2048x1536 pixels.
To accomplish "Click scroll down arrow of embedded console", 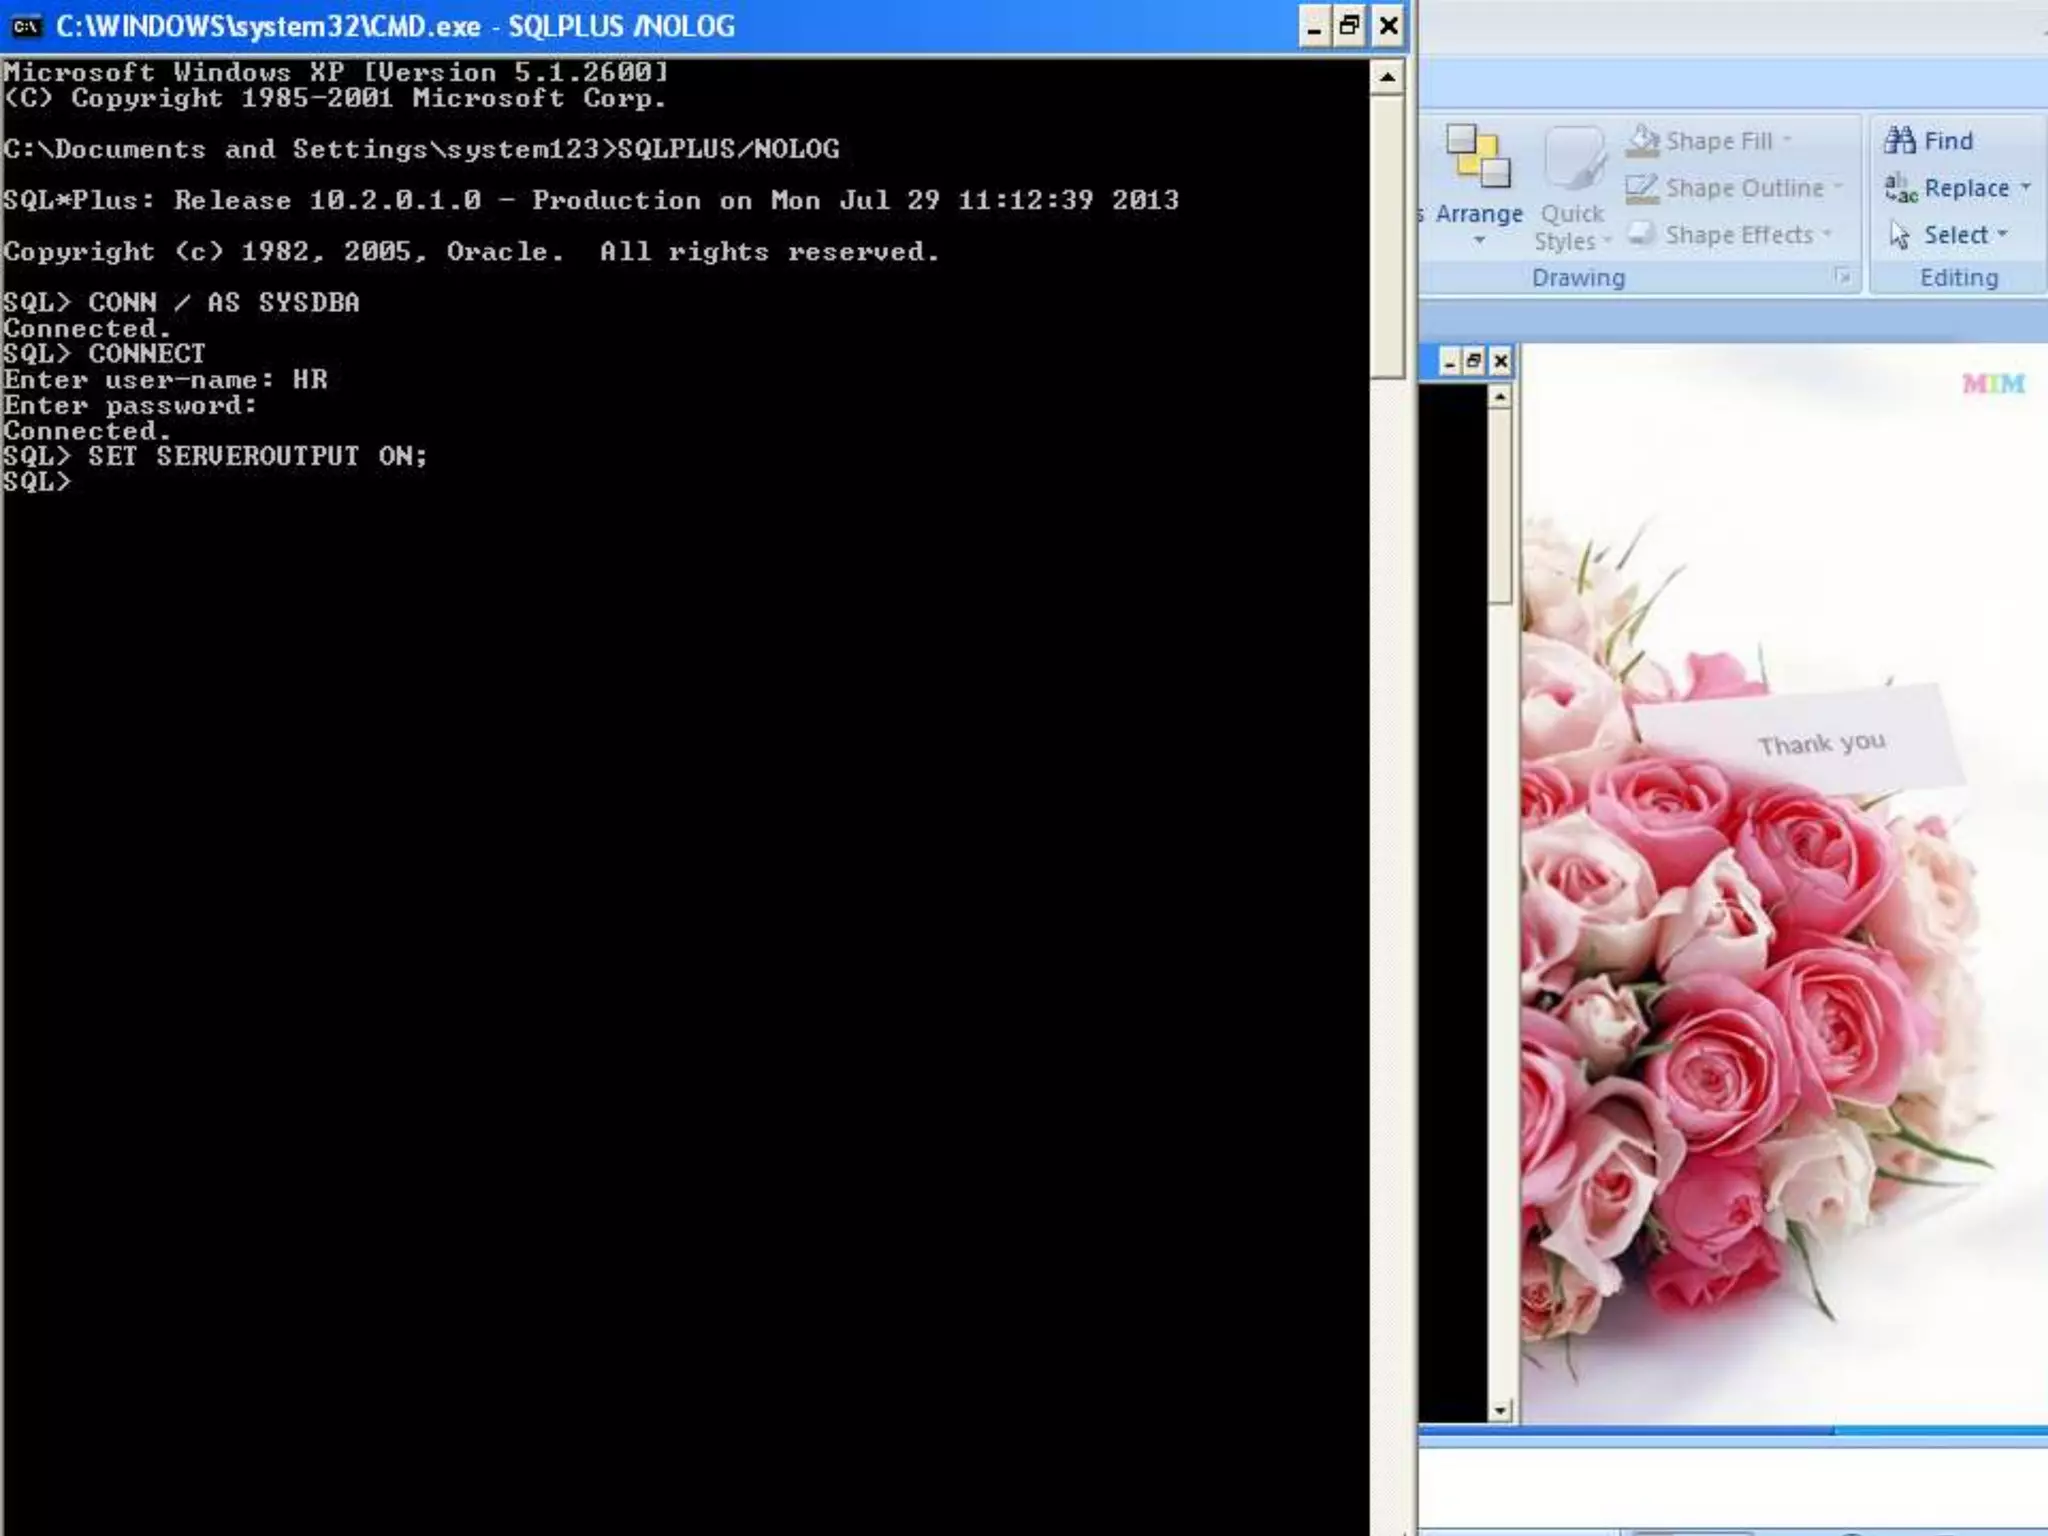I will [x=1499, y=1411].
